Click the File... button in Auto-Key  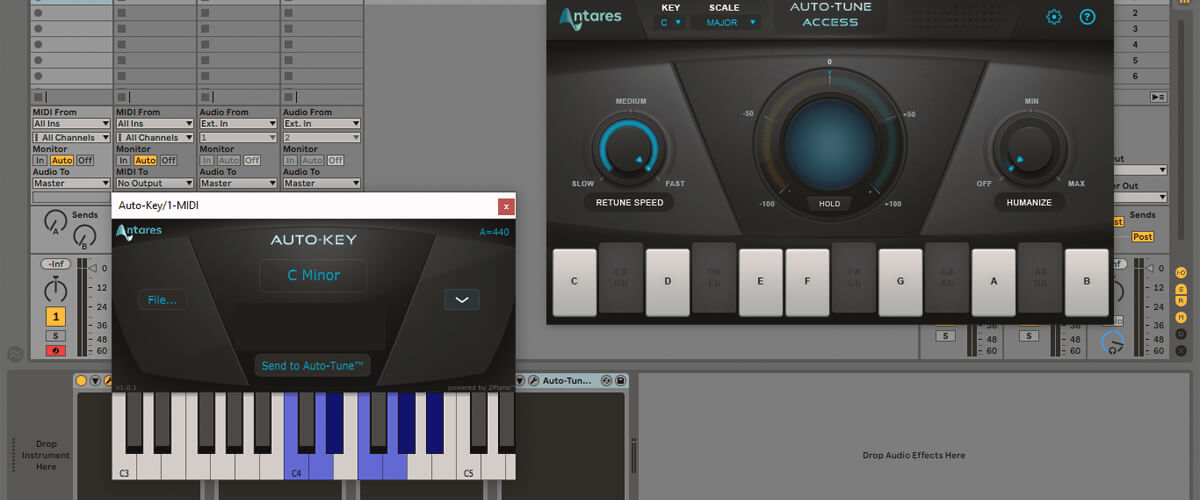[x=162, y=300]
